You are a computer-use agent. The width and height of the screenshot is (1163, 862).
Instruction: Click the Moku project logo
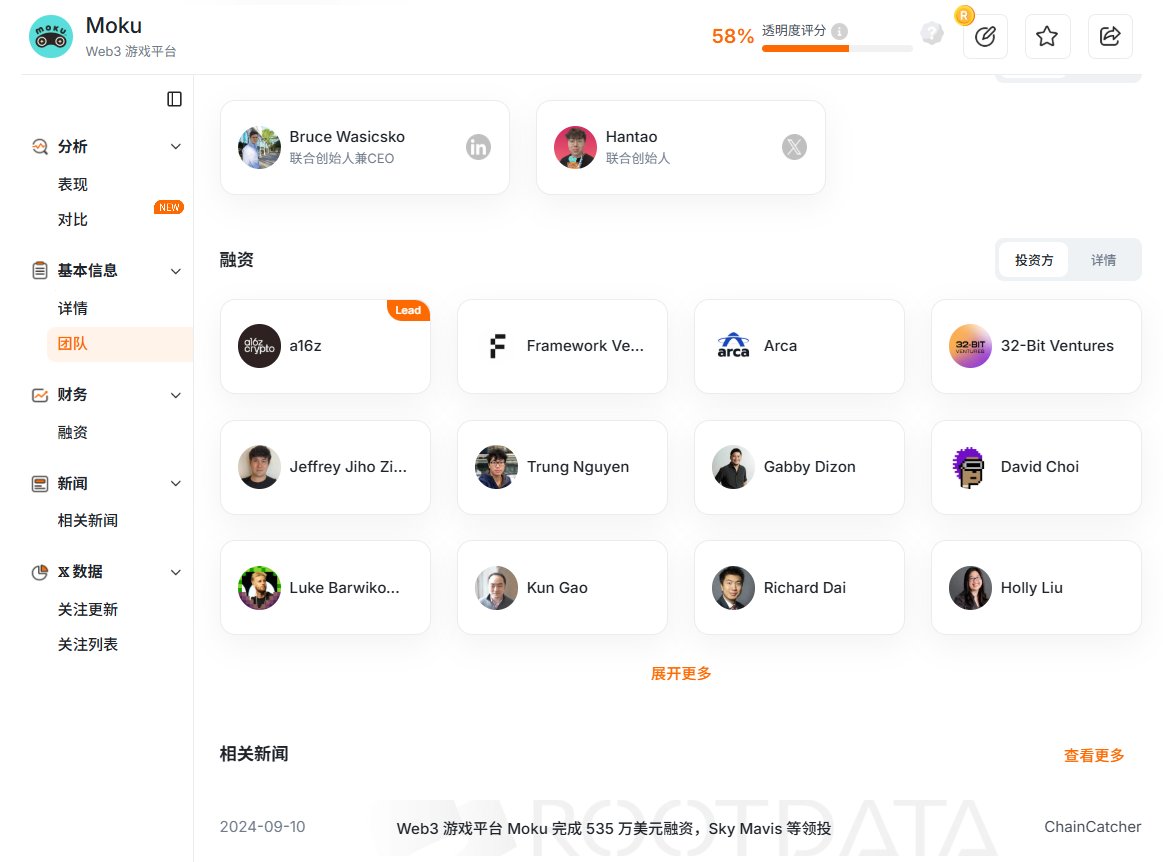click(50, 36)
